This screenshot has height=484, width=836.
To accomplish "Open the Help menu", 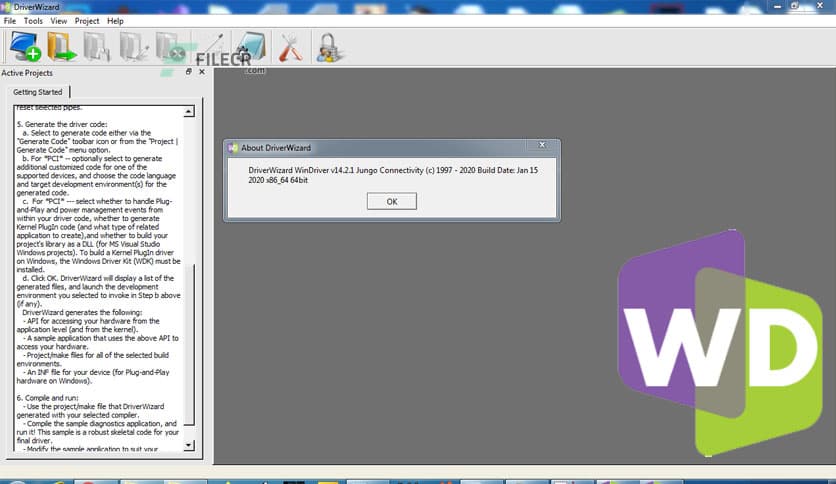I will [x=115, y=21].
